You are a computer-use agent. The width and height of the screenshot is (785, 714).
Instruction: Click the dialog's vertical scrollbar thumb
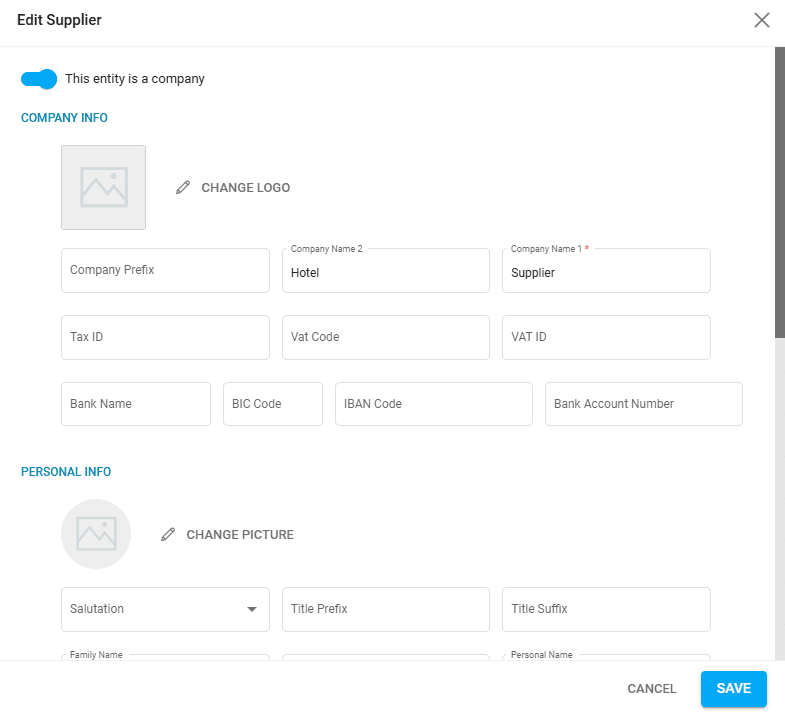tap(779, 190)
